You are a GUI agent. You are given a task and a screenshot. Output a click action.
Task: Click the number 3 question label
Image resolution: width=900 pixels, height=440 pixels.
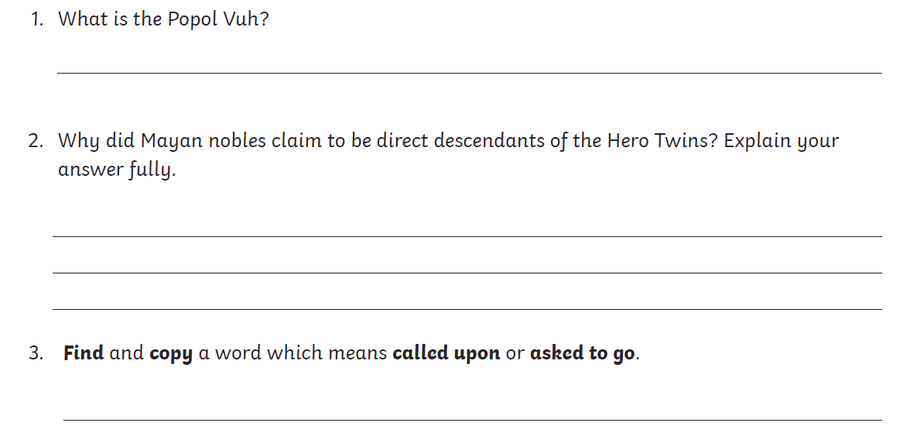tap(36, 353)
